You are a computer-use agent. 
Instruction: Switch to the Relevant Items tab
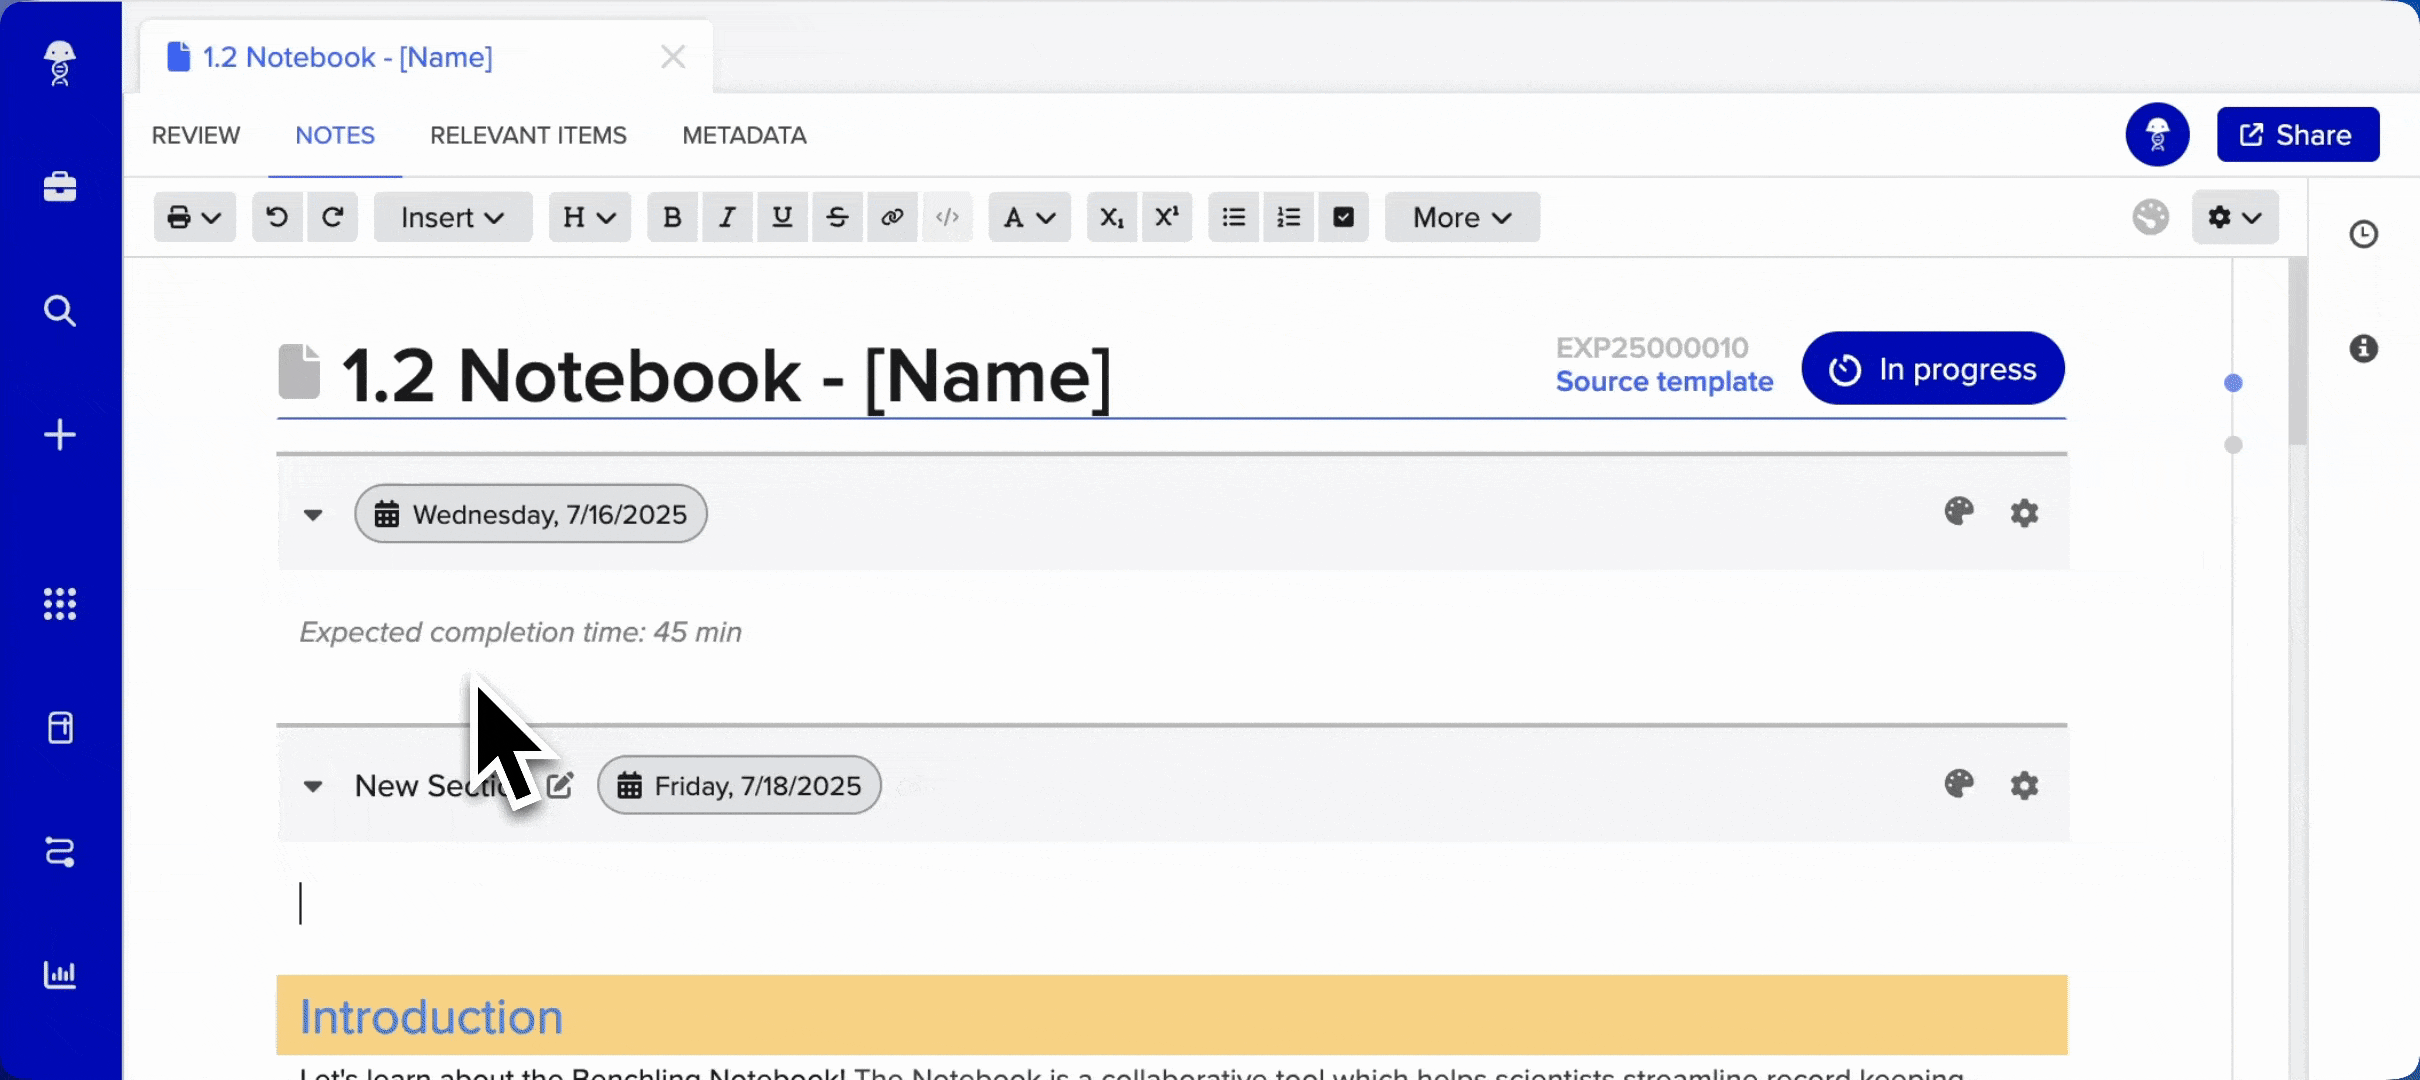click(528, 135)
